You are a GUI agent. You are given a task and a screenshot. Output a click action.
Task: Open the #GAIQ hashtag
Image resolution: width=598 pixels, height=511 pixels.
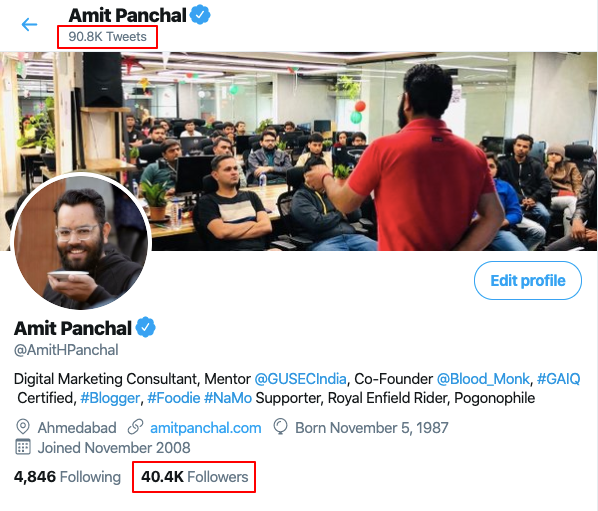pyautogui.click(x=559, y=379)
